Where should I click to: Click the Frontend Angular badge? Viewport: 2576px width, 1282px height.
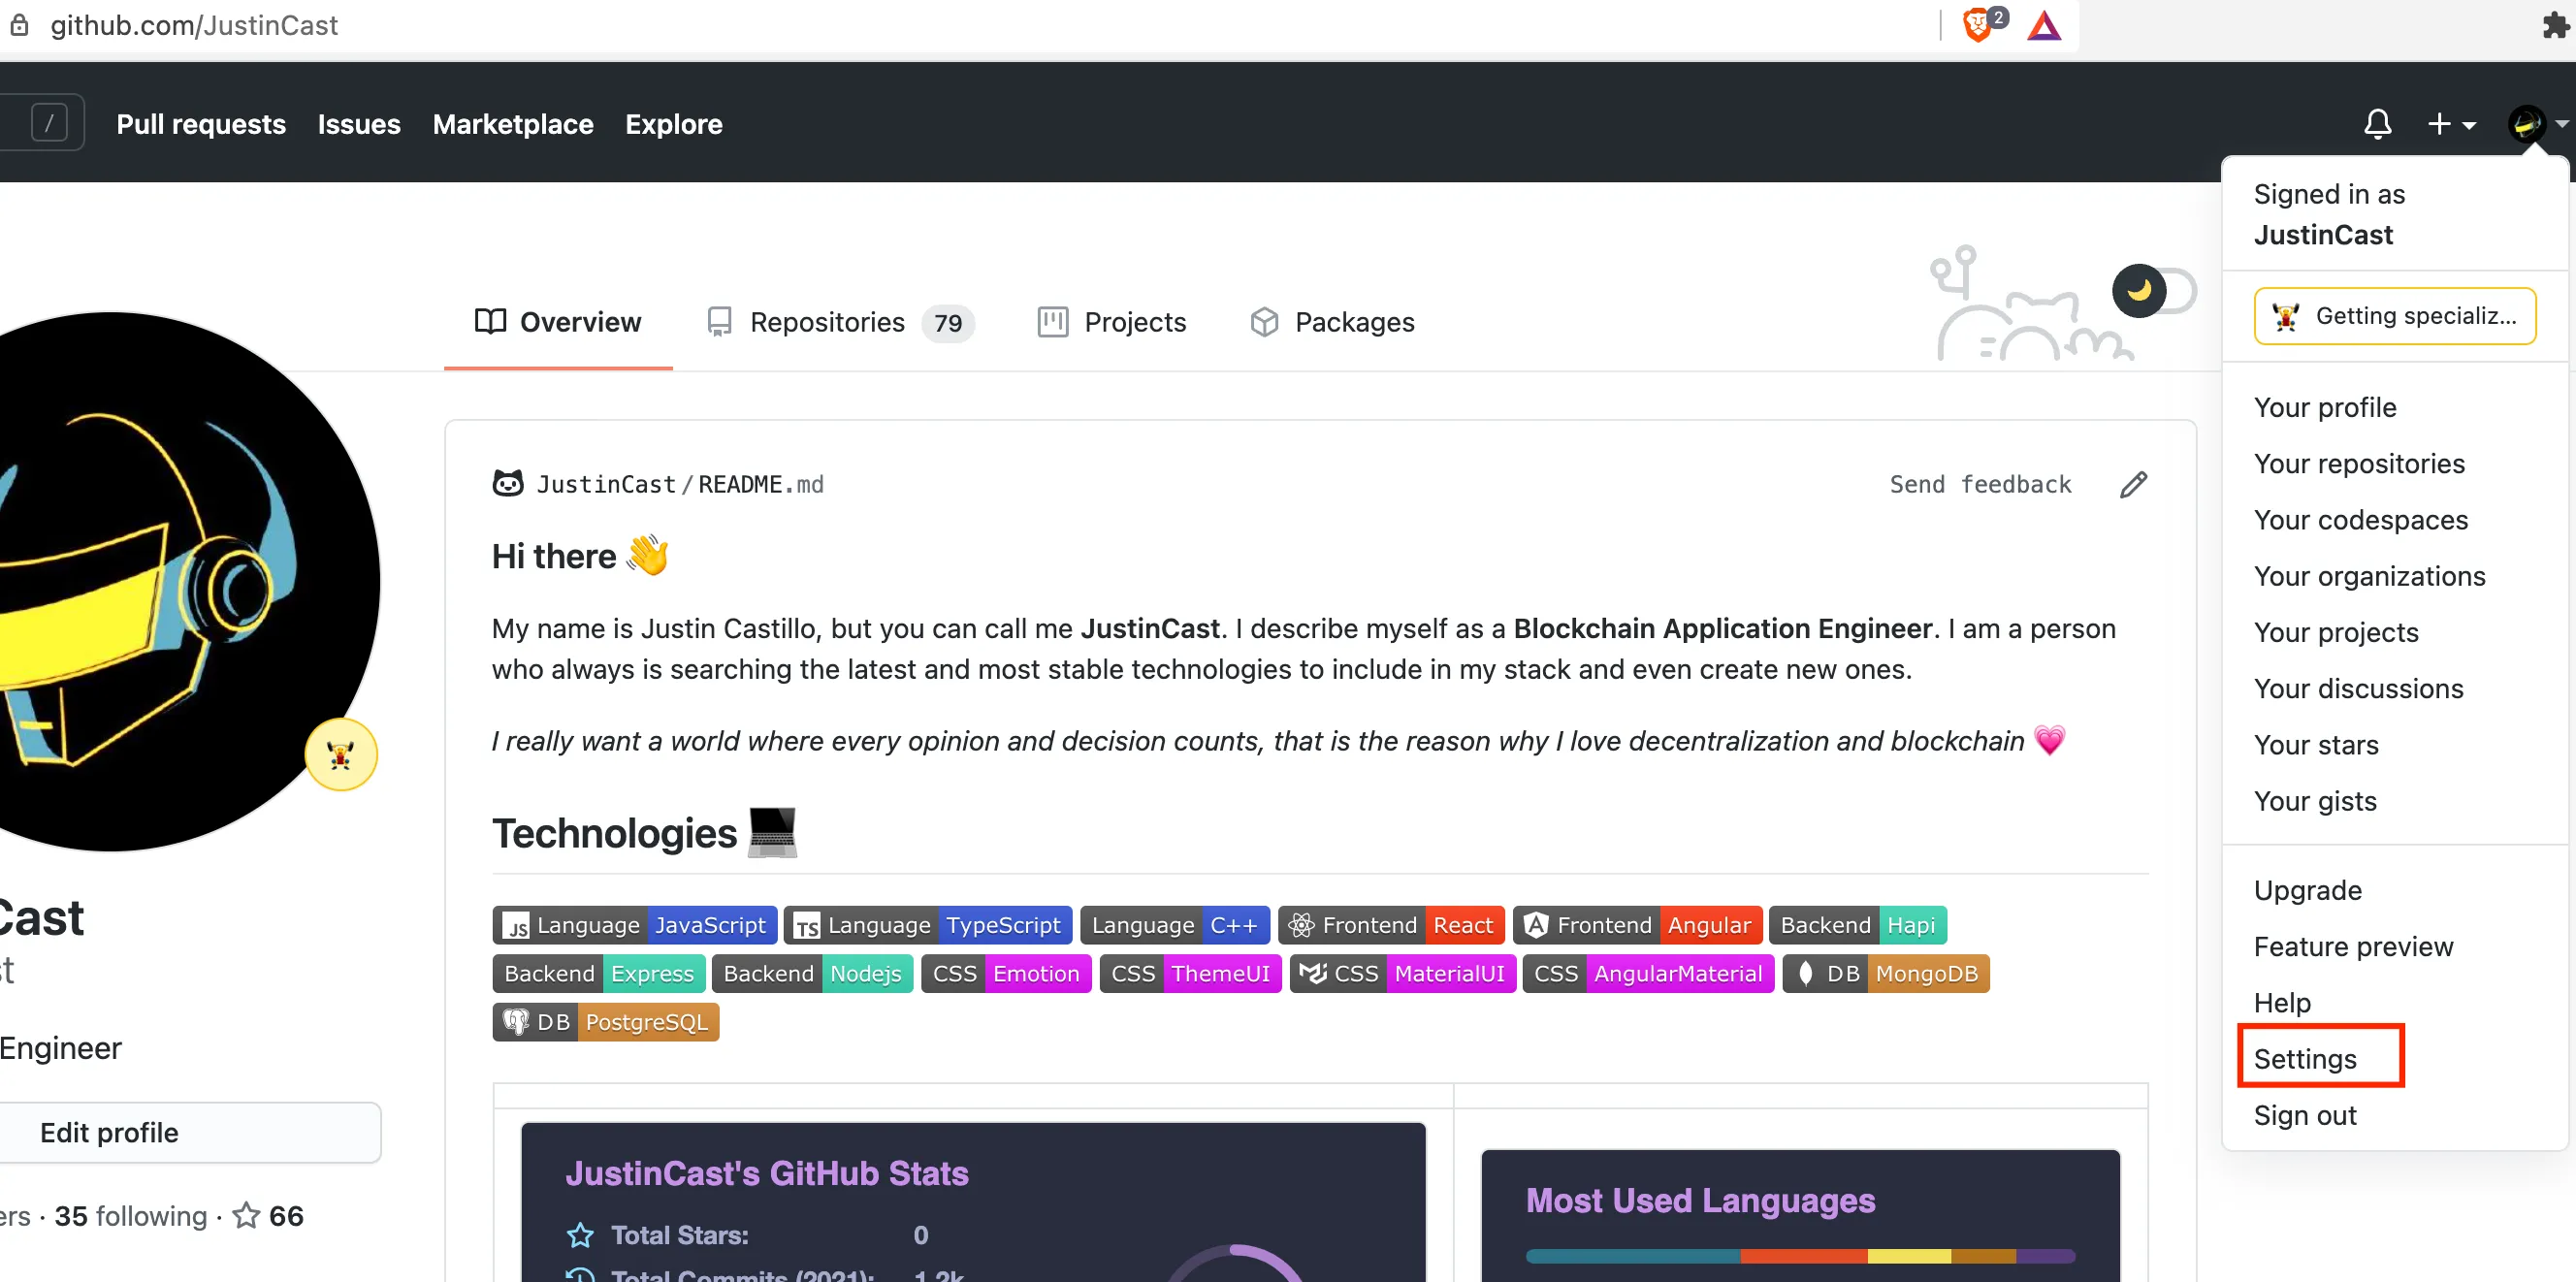pos(1636,925)
